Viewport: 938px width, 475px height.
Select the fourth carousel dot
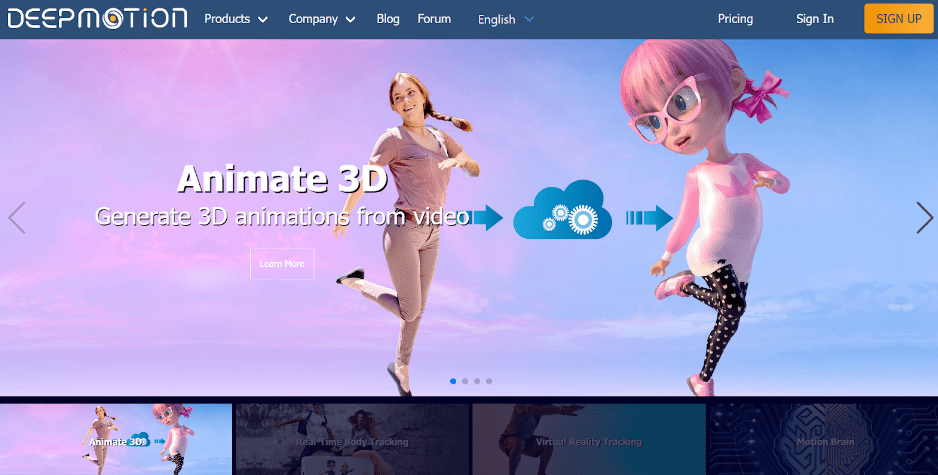489,381
